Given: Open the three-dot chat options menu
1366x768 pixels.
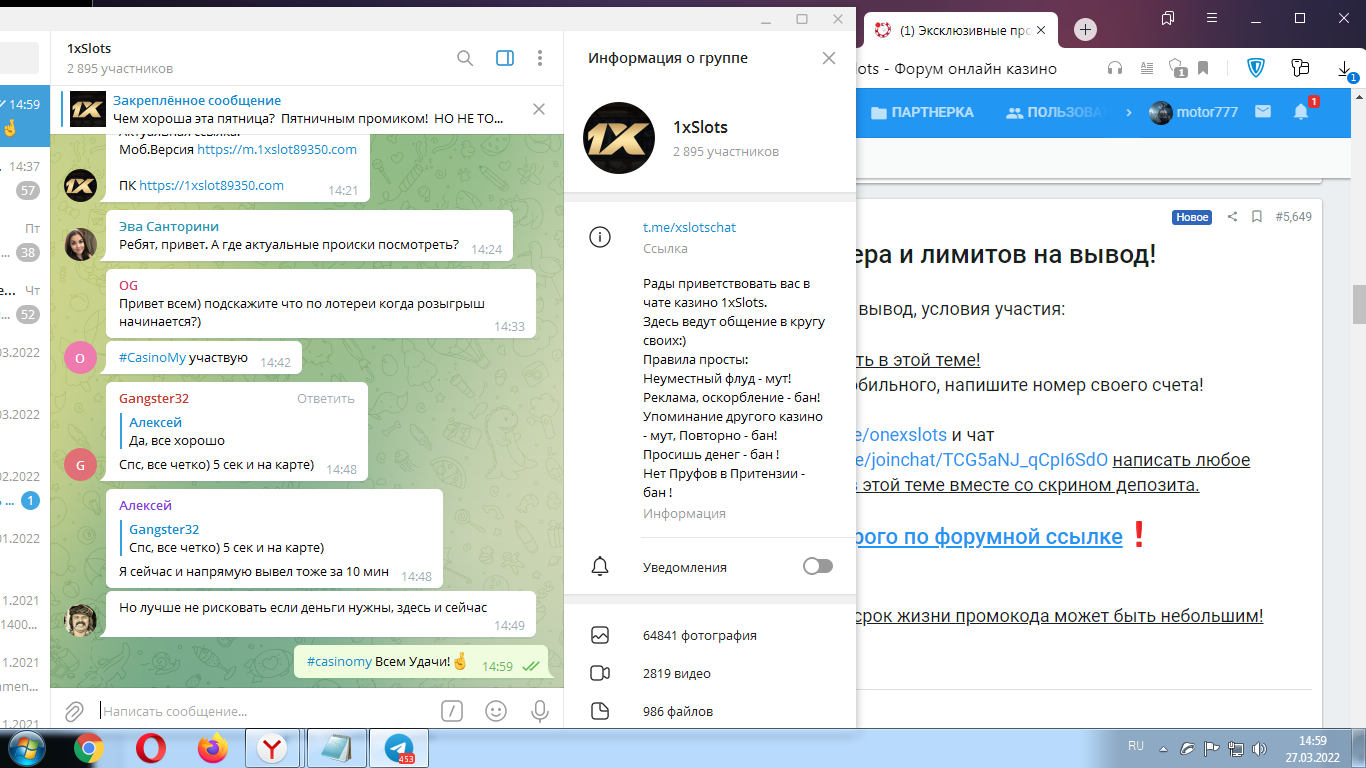Looking at the screenshot, I should coord(540,58).
